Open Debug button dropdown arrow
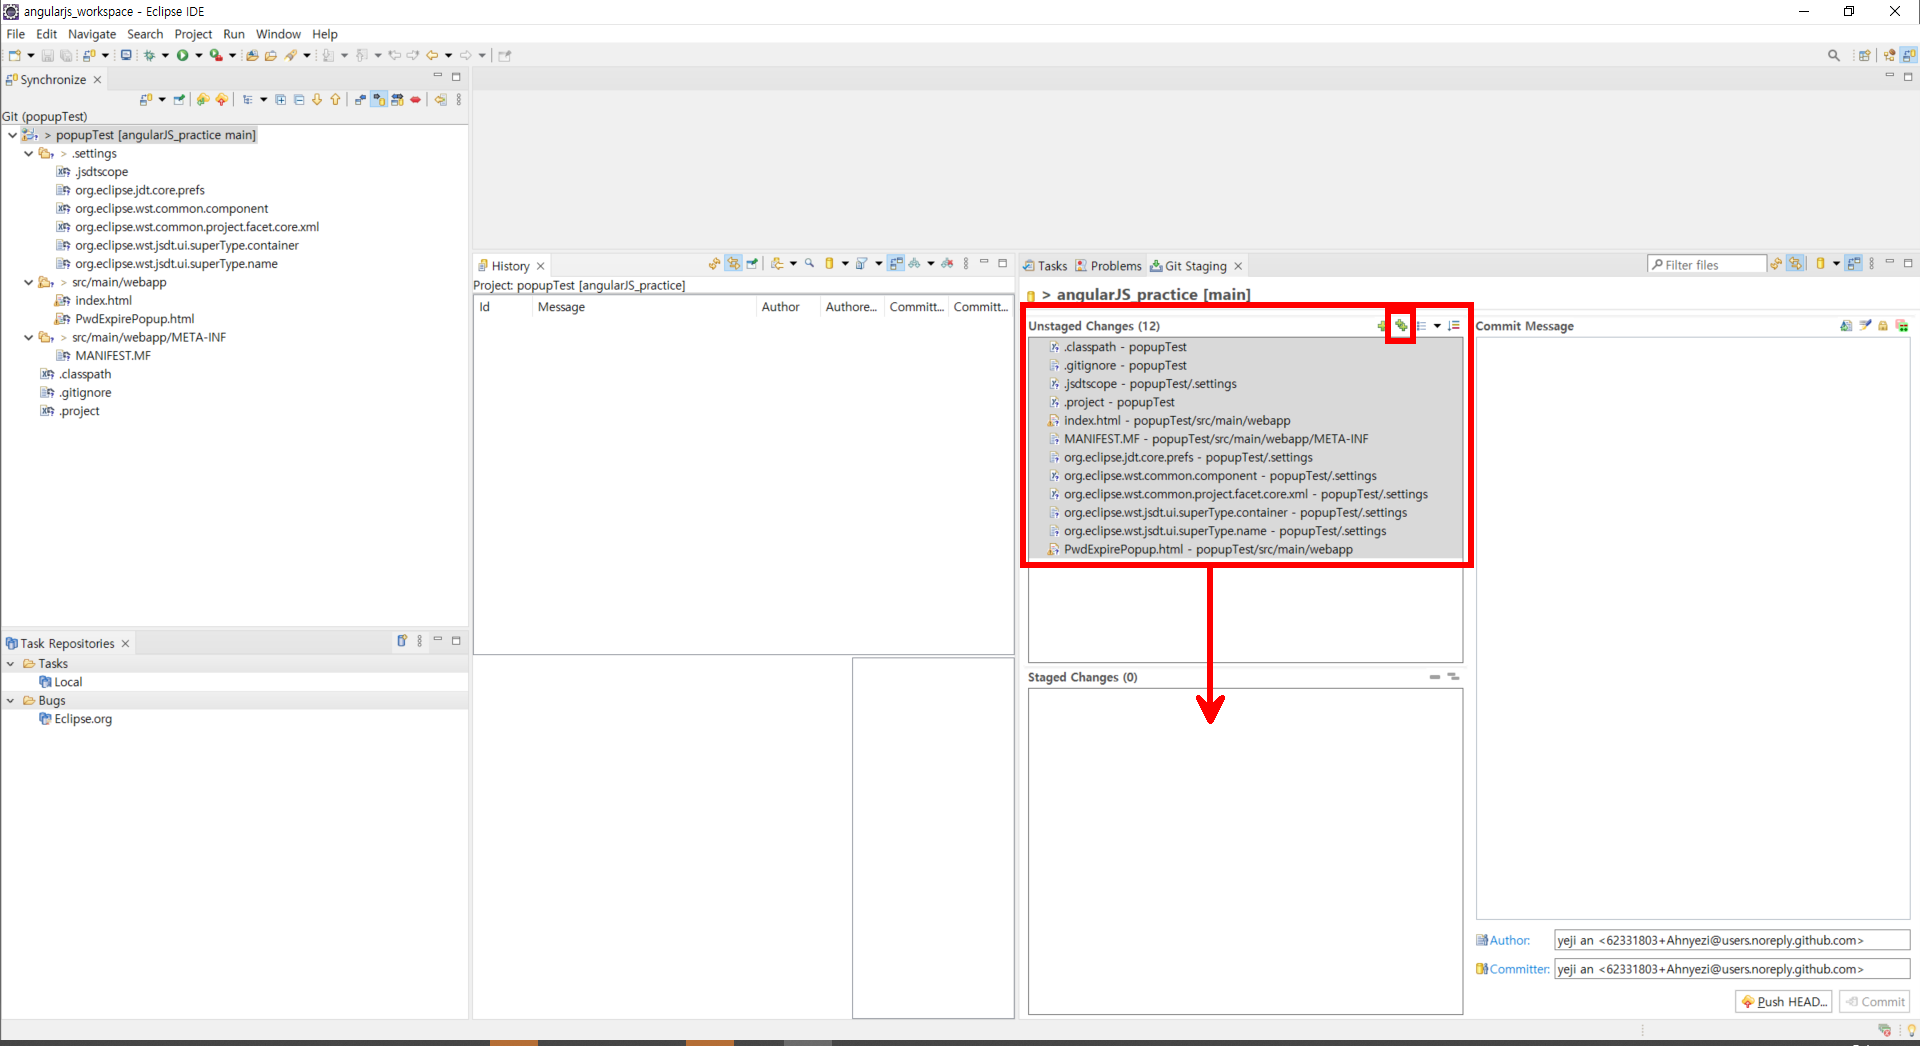Viewport: 1920px width, 1046px height. [x=165, y=56]
